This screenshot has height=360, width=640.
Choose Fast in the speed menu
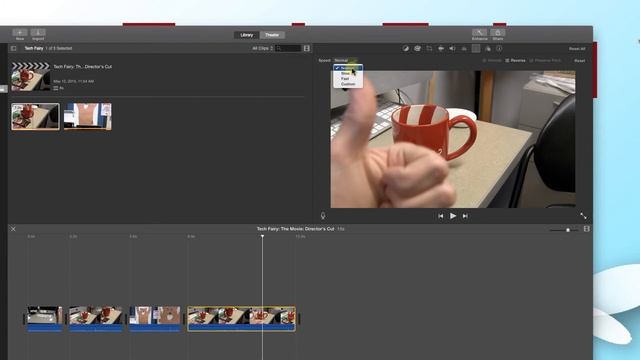tap(348, 78)
